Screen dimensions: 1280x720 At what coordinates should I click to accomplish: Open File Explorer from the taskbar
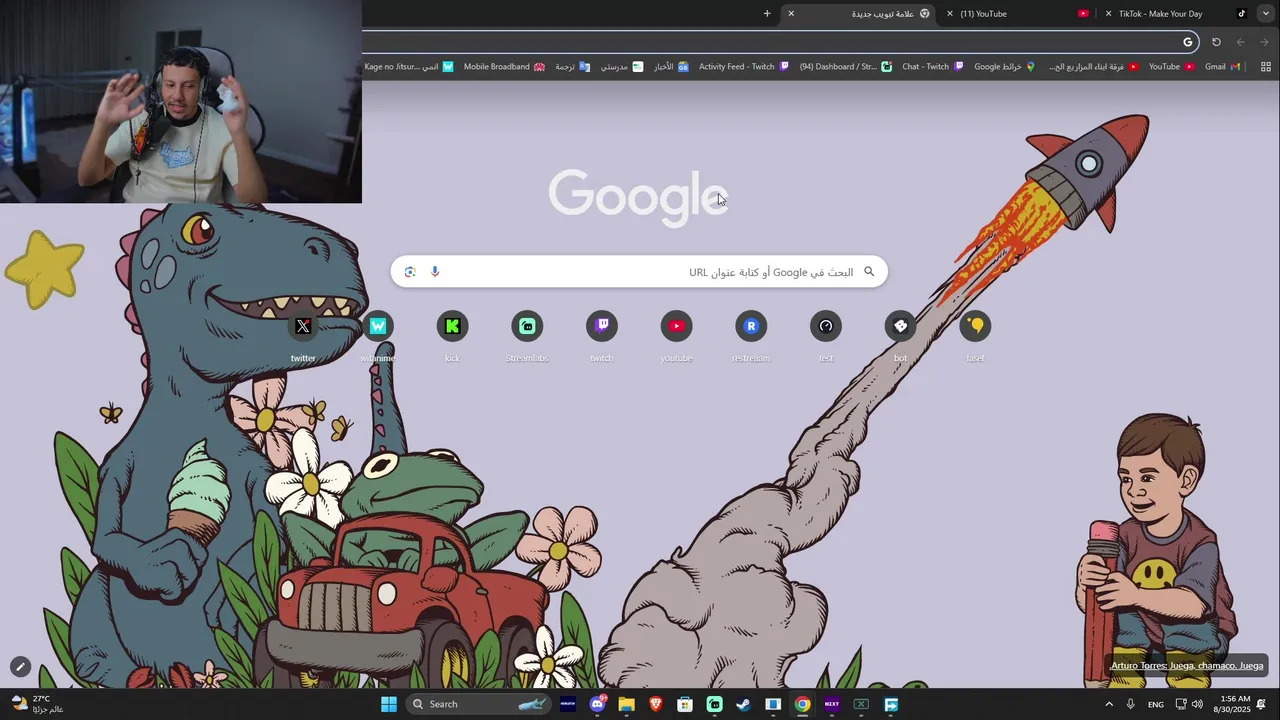pyautogui.click(x=627, y=704)
